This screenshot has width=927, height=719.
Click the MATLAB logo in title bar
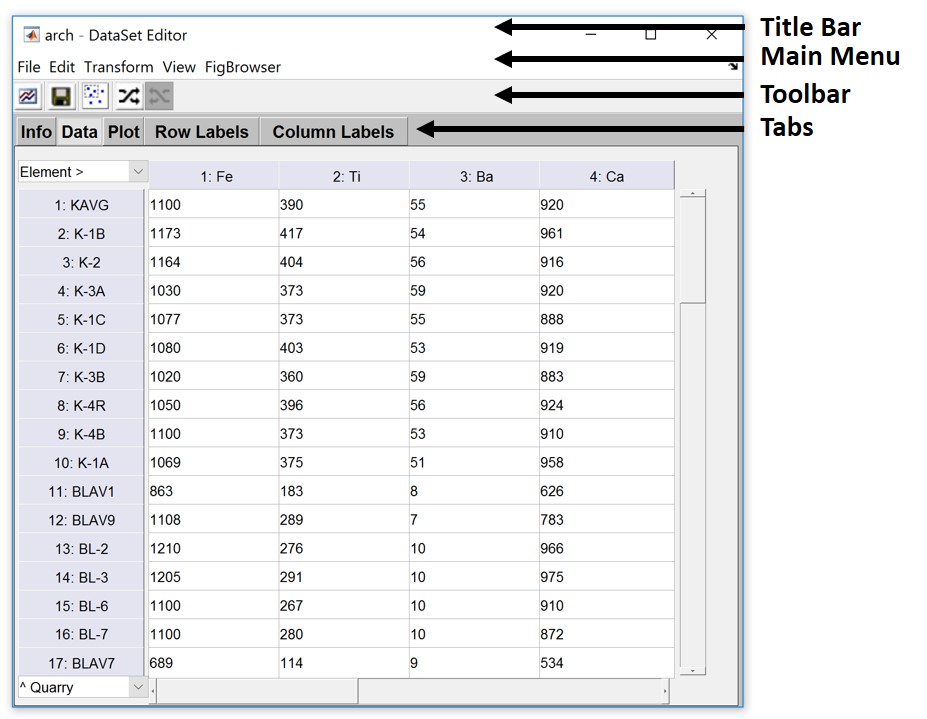tap(31, 35)
